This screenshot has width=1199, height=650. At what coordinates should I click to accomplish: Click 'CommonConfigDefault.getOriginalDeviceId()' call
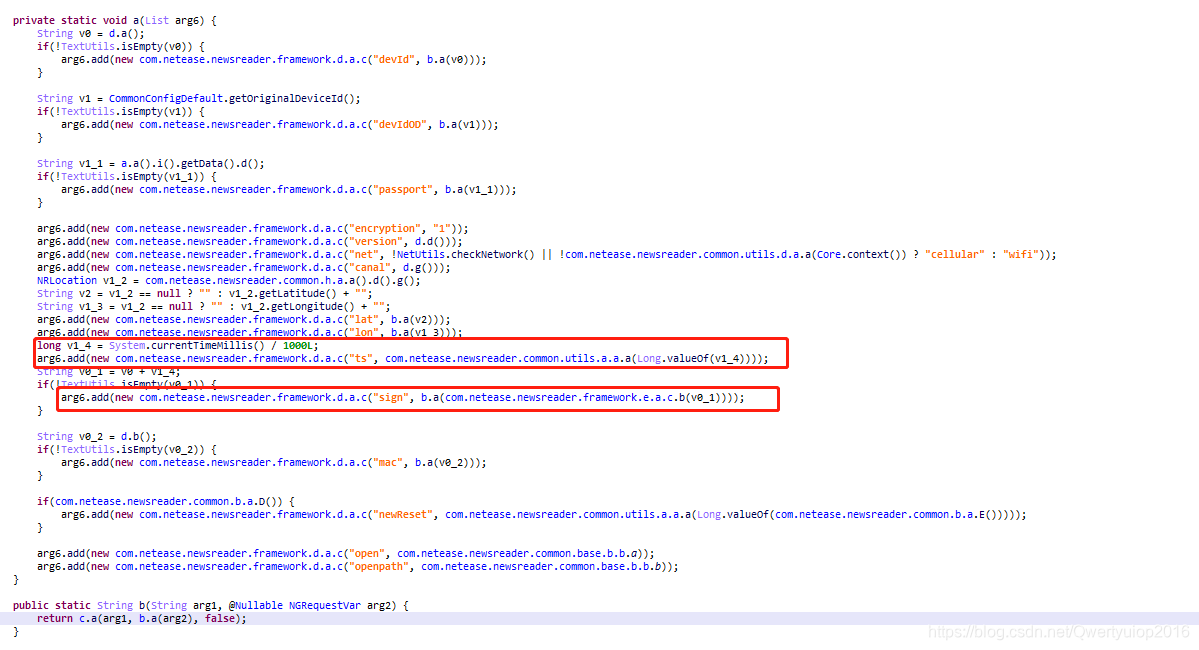[x=234, y=99]
